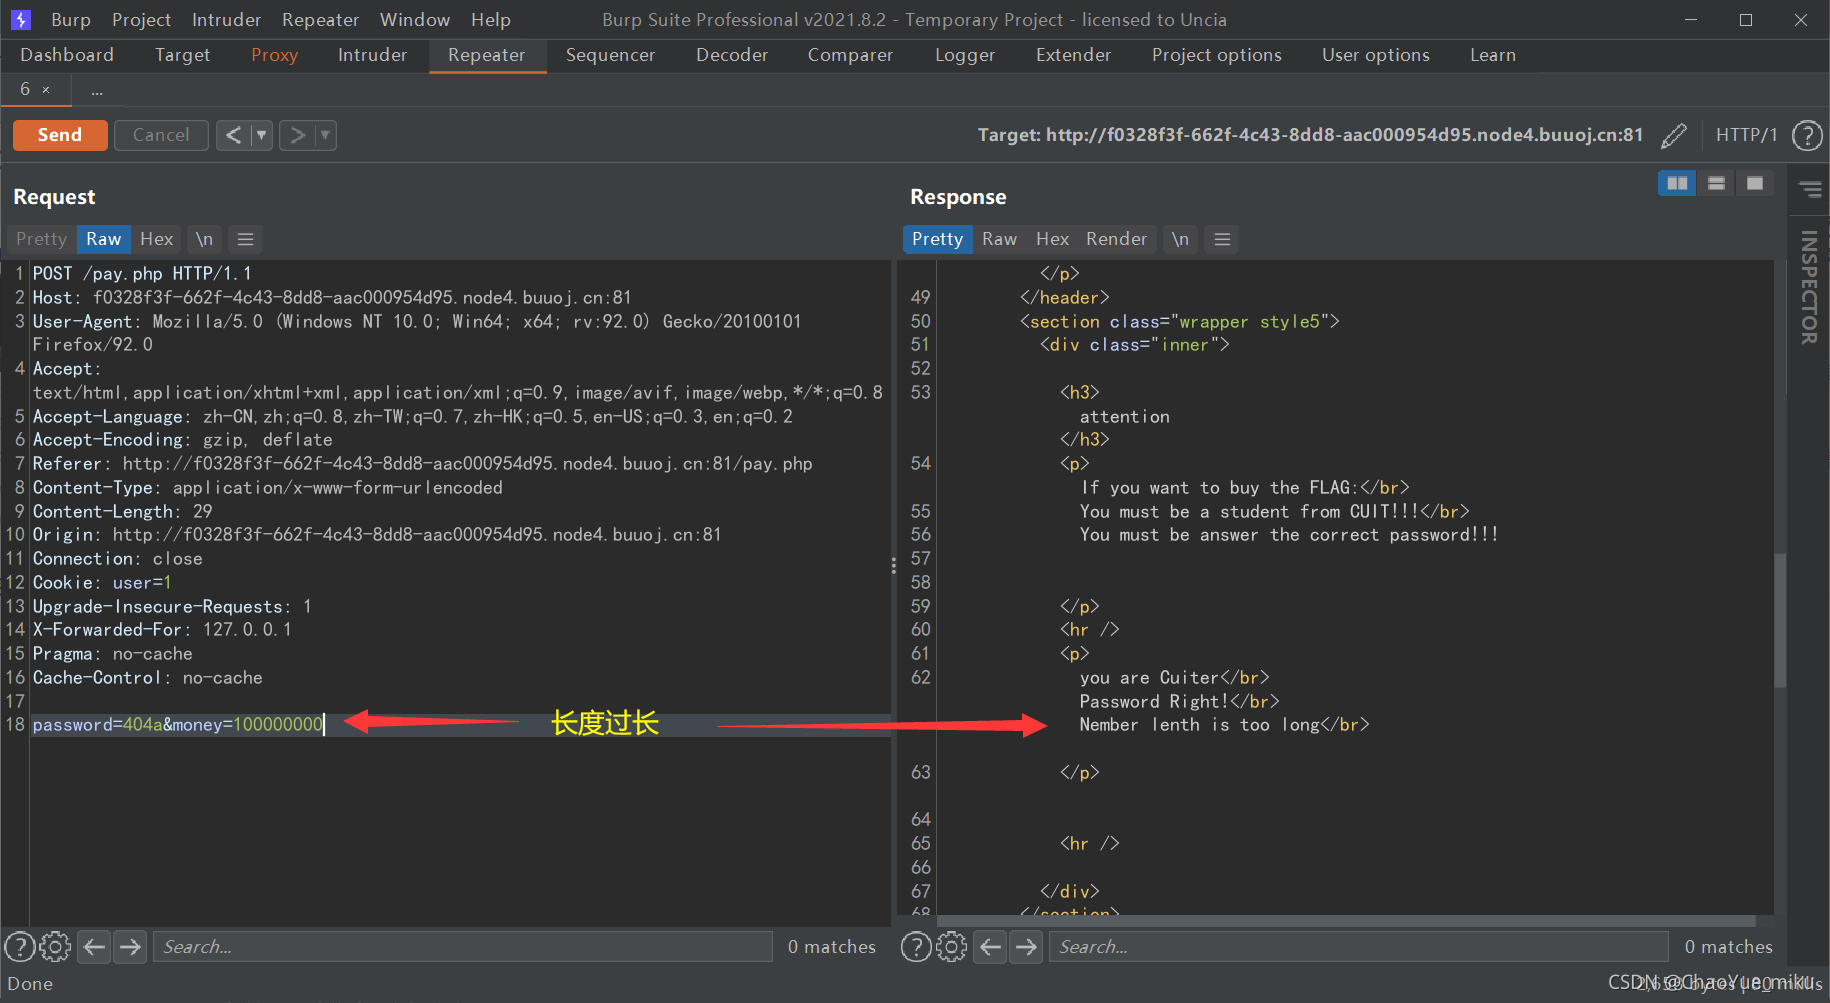
Task: Select Hex view in Response pane
Action: point(1052,239)
